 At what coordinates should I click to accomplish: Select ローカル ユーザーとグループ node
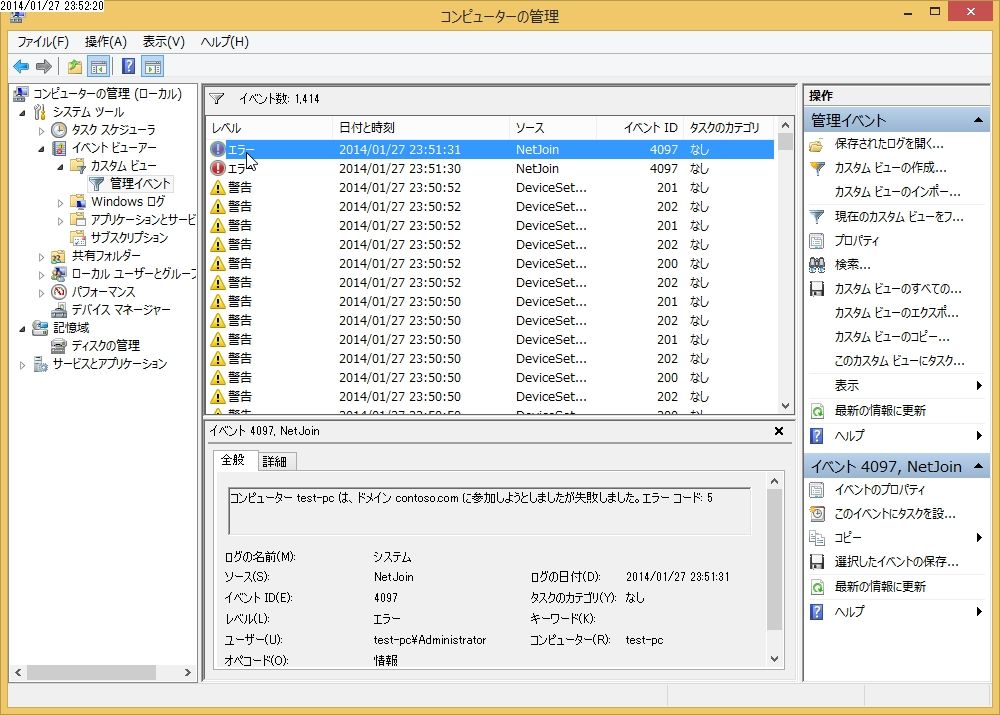click(x=134, y=274)
